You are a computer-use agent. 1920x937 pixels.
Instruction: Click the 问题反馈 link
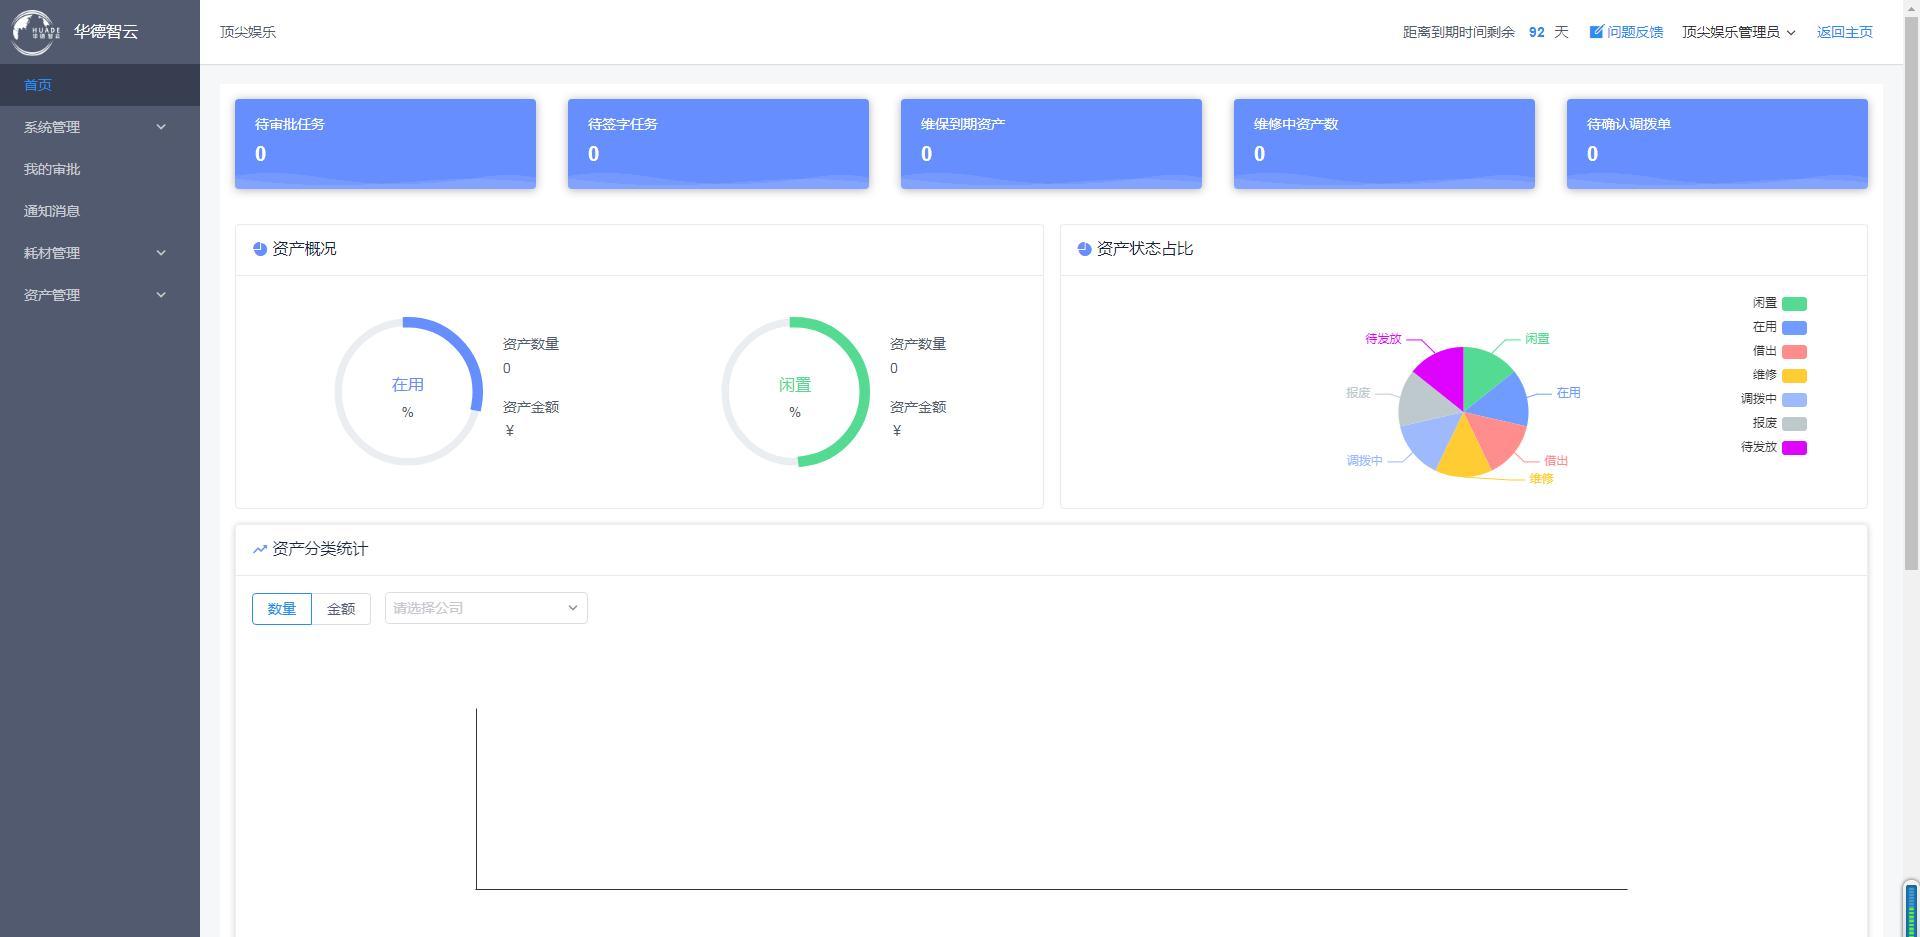coord(1634,32)
